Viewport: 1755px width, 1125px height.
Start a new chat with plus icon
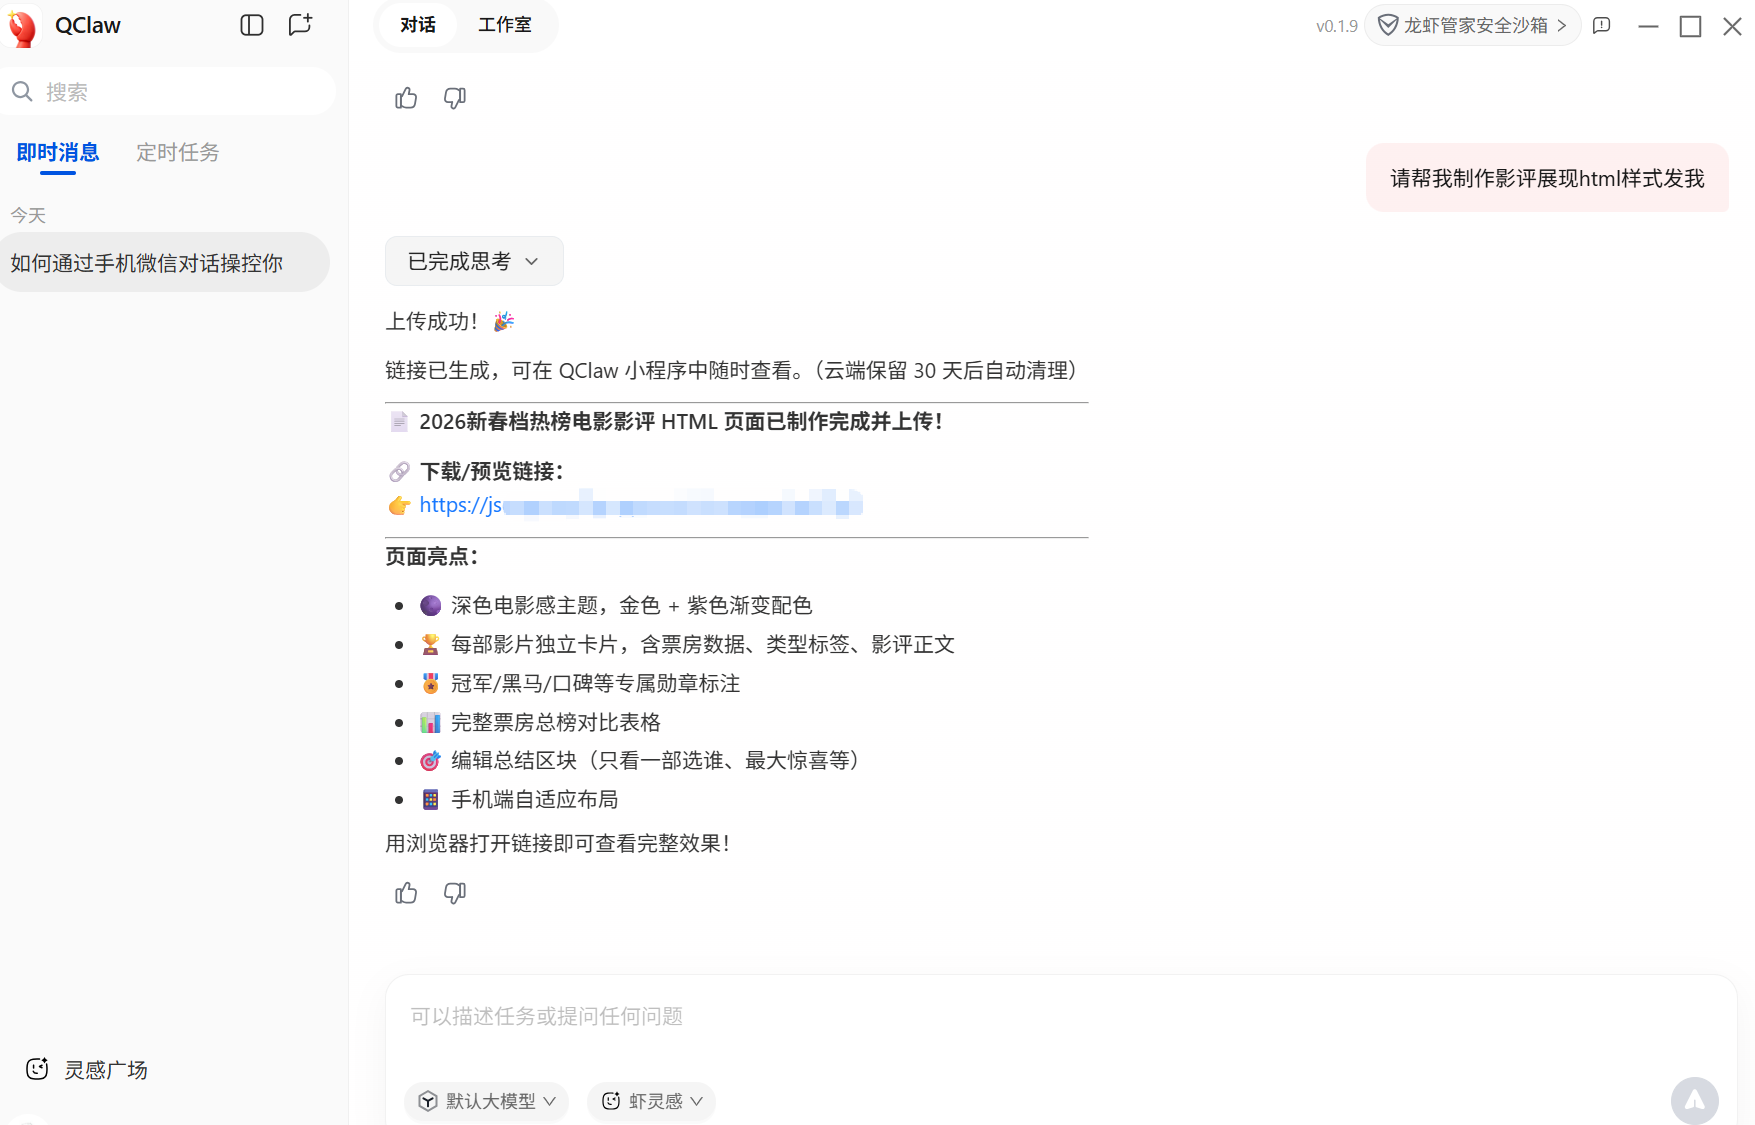300,25
